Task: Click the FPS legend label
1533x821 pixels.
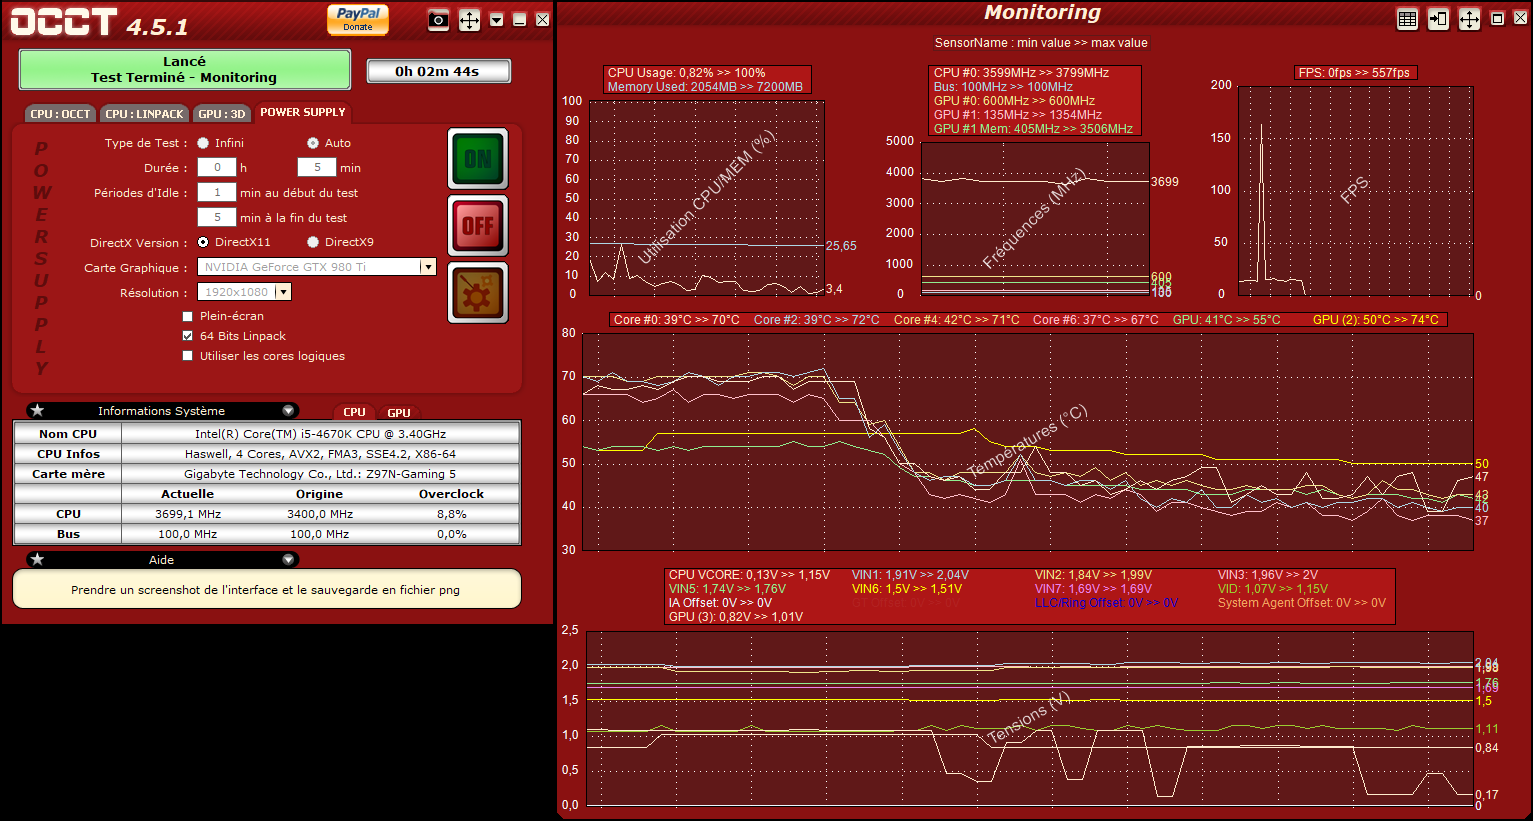Action: (x=1354, y=73)
